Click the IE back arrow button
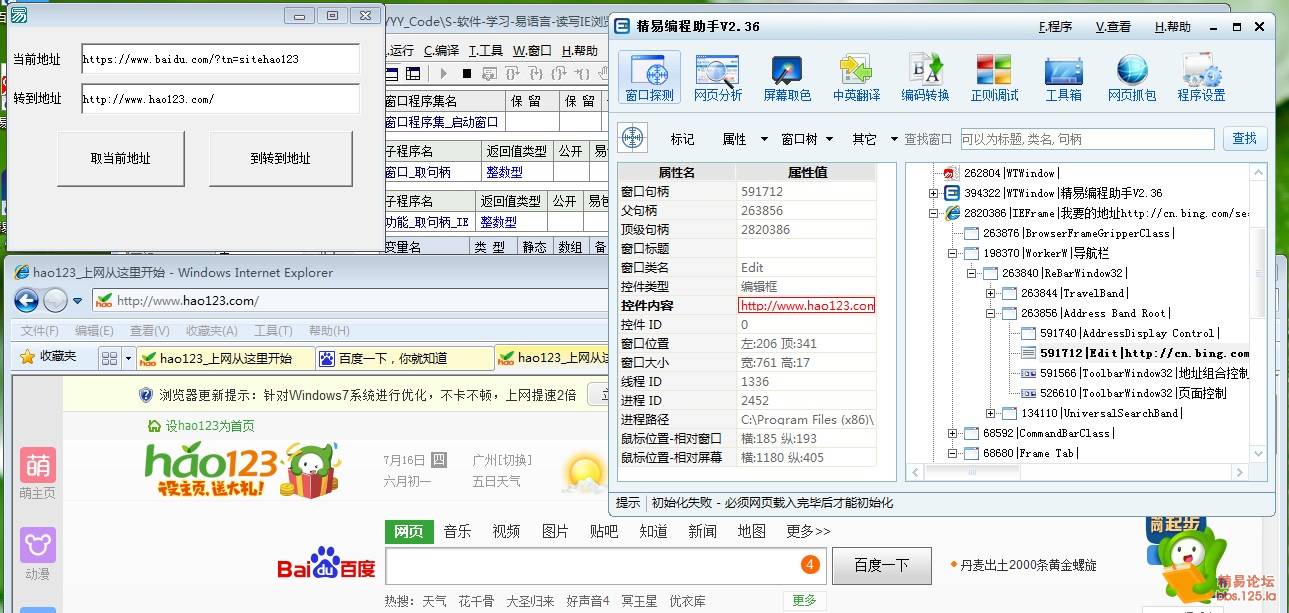The width and height of the screenshot is (1289, 613). point(26,300)
